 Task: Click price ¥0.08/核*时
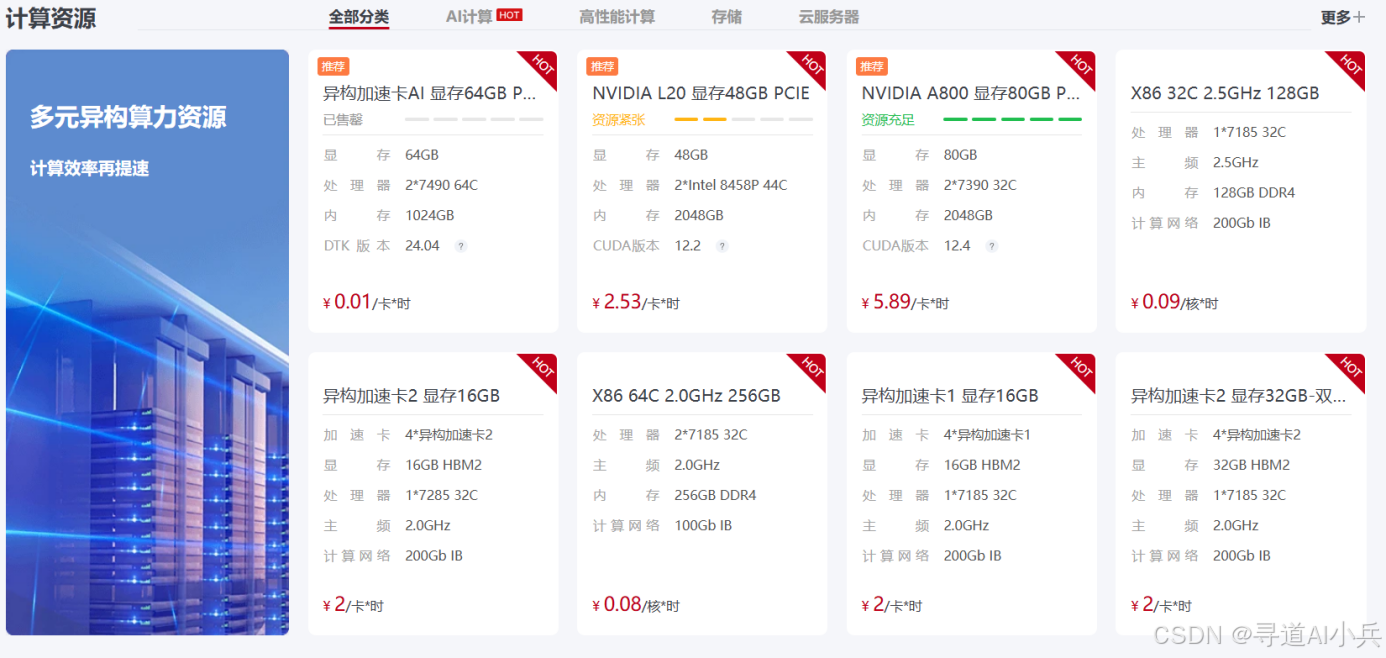(636, 604)
